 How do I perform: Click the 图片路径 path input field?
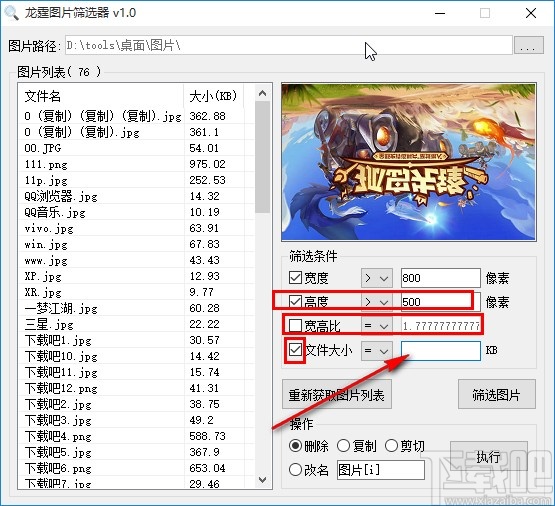click(288, 45)
